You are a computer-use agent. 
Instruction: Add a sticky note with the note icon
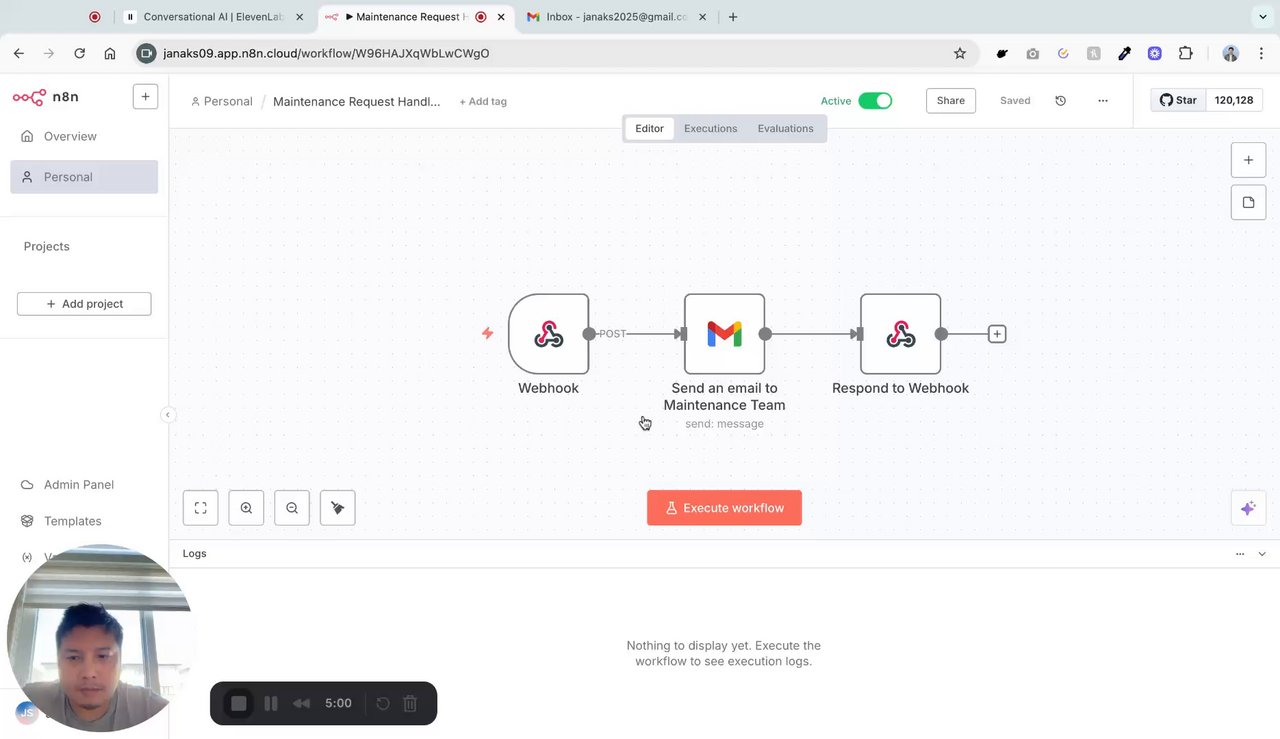[x=1248, y=202]
